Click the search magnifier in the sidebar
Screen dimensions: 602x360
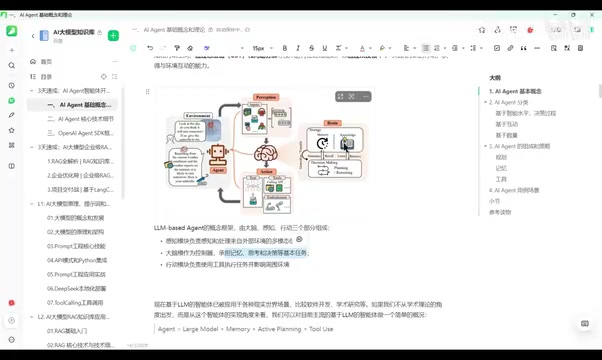[12, 66]
